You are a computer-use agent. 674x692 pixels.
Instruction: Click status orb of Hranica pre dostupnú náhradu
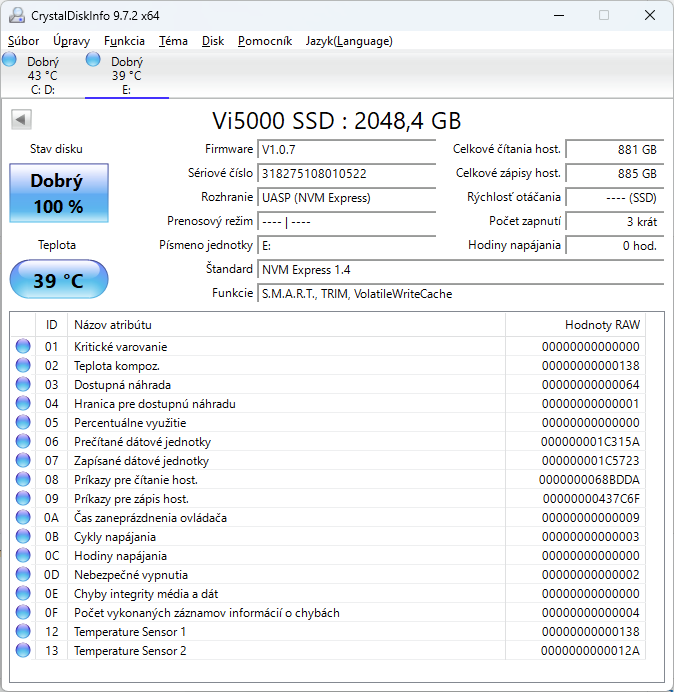pos(23,403)
